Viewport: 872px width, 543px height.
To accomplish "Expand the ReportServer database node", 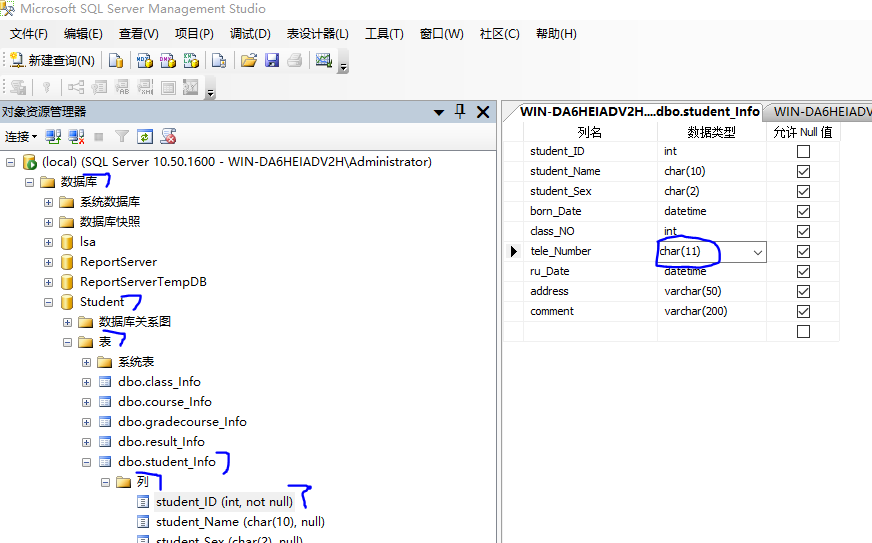I will (48, 263).
